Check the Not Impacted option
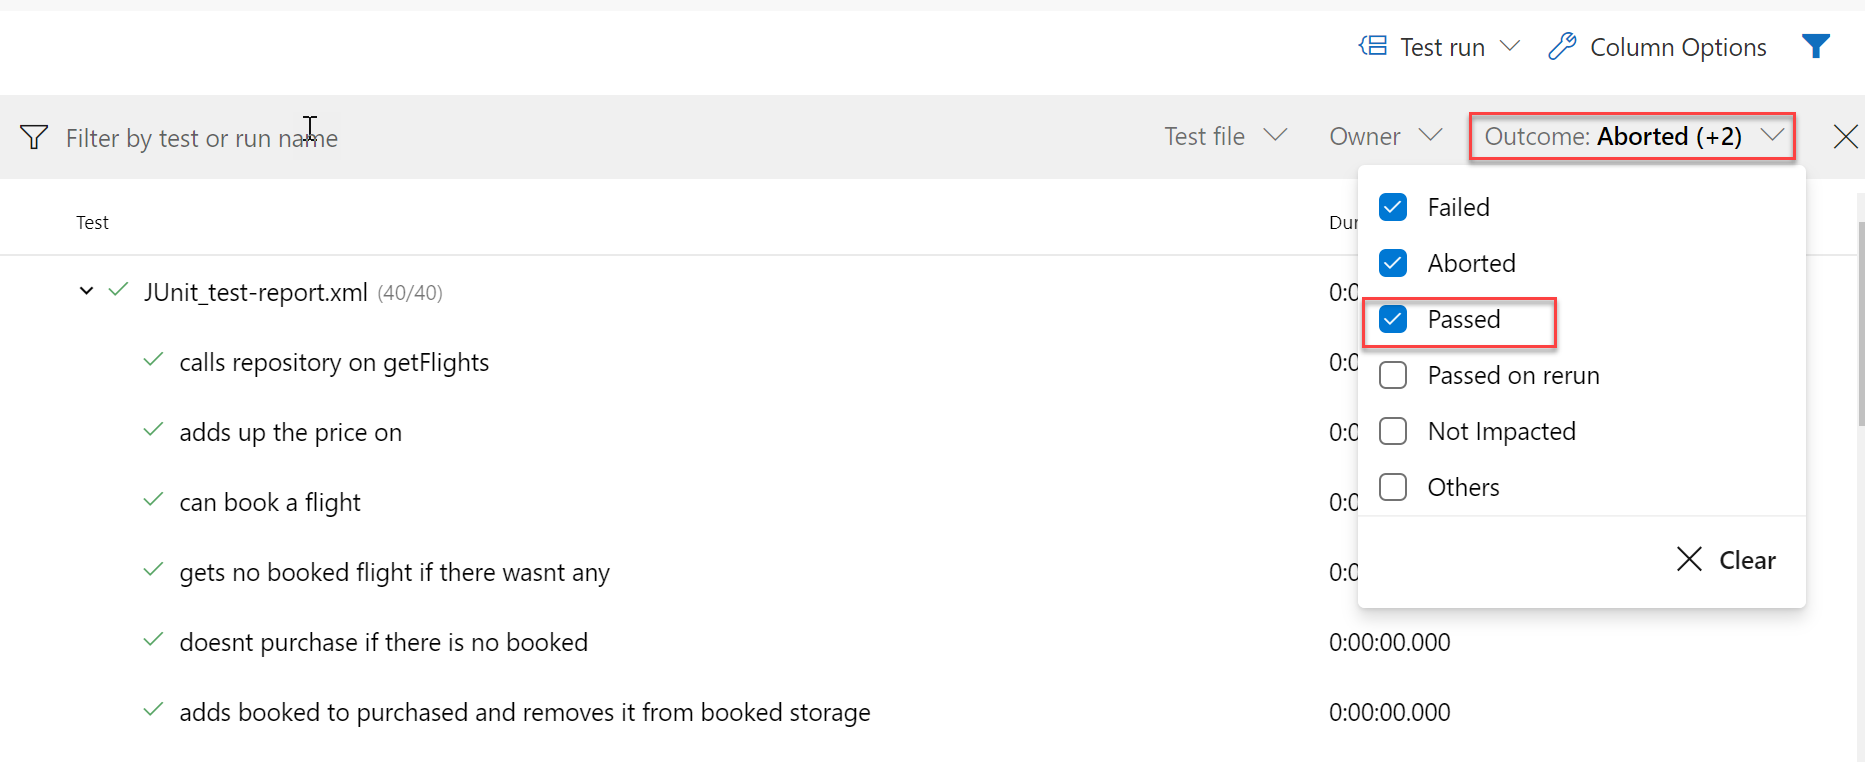Image resolution: width=1865 pixels, height=762 pixels. 1393,431
